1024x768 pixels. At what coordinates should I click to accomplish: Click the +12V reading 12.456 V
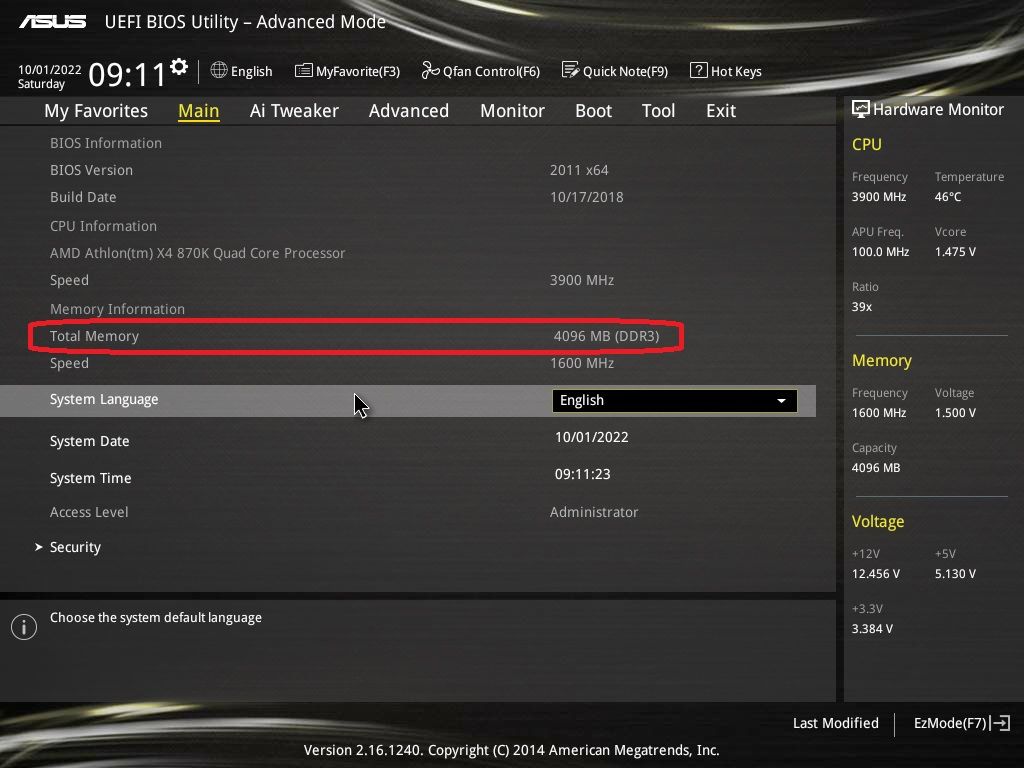point(876,573)
